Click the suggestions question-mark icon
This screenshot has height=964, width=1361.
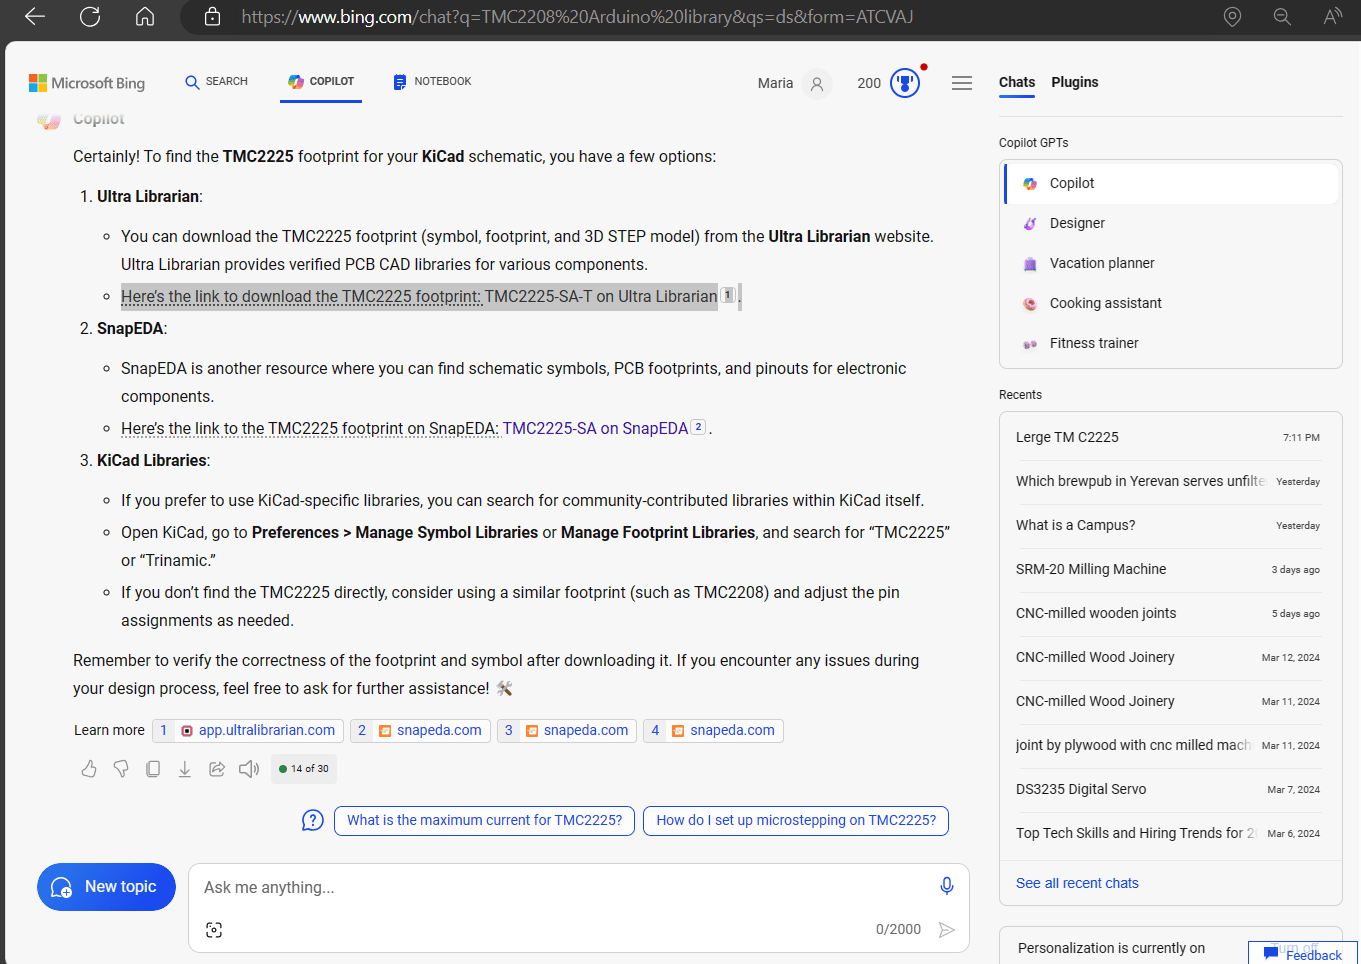pos(313,820)
